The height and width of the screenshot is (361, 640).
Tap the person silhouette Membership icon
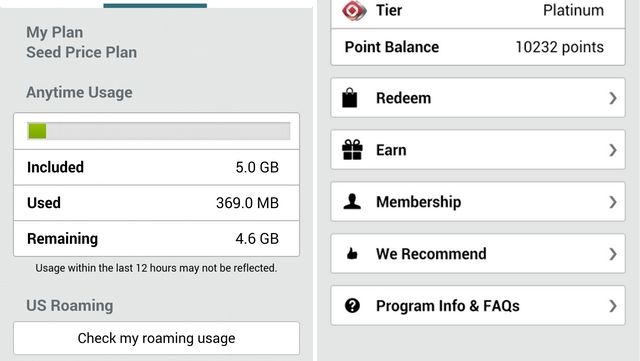click(x=352, y=202)
